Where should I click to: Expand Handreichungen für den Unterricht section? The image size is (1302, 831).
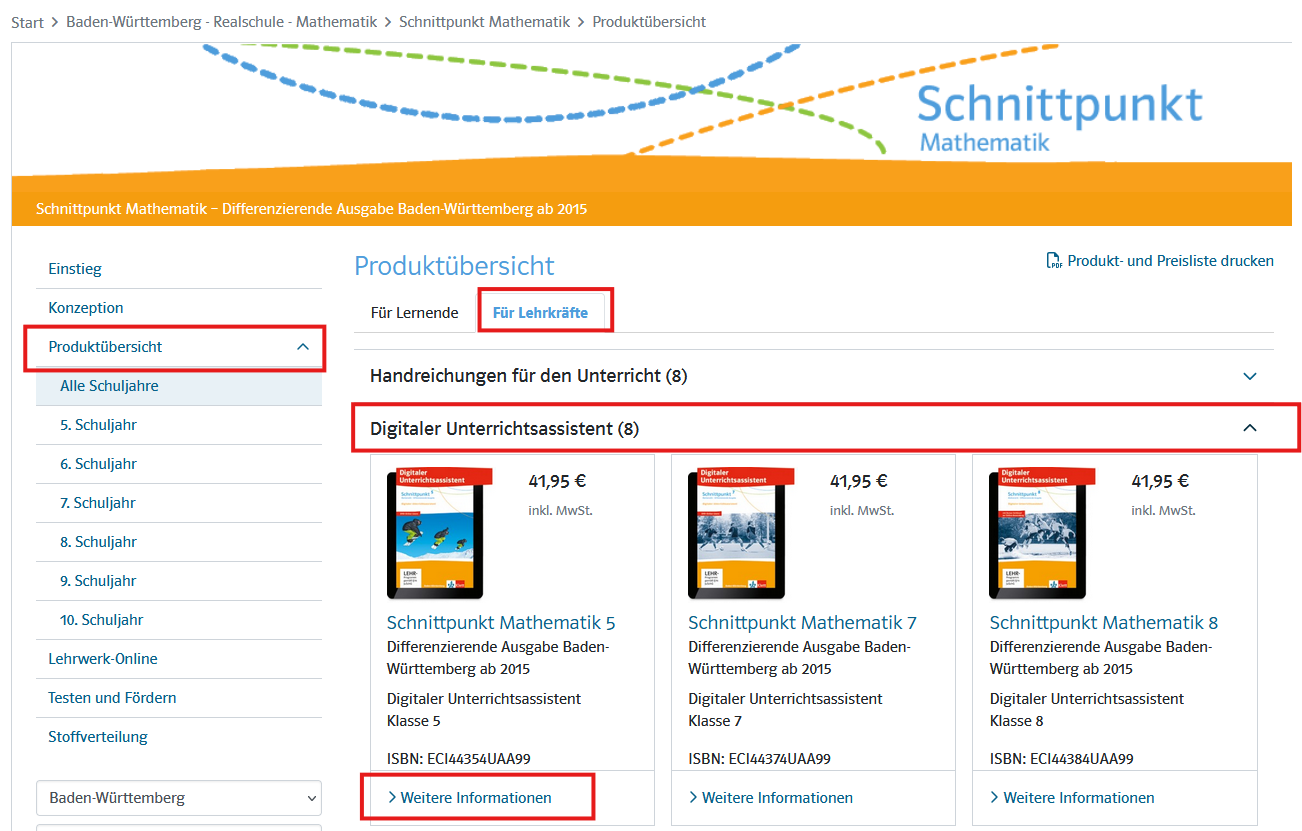pos(814,376)
